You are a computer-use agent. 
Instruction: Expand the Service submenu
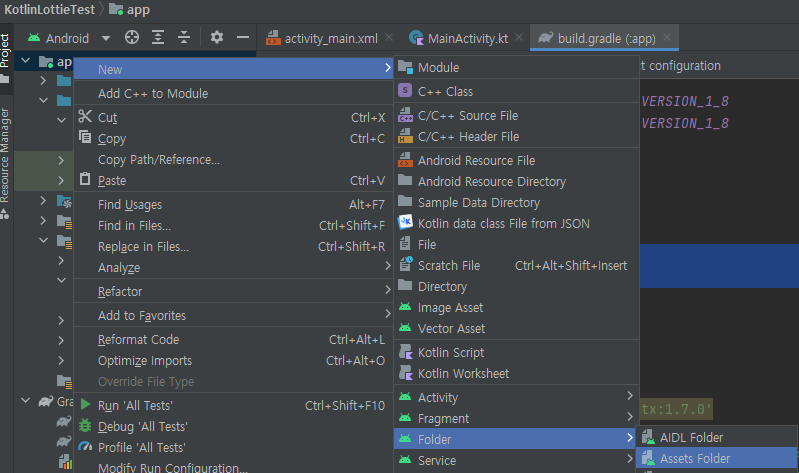pos(516,460)
